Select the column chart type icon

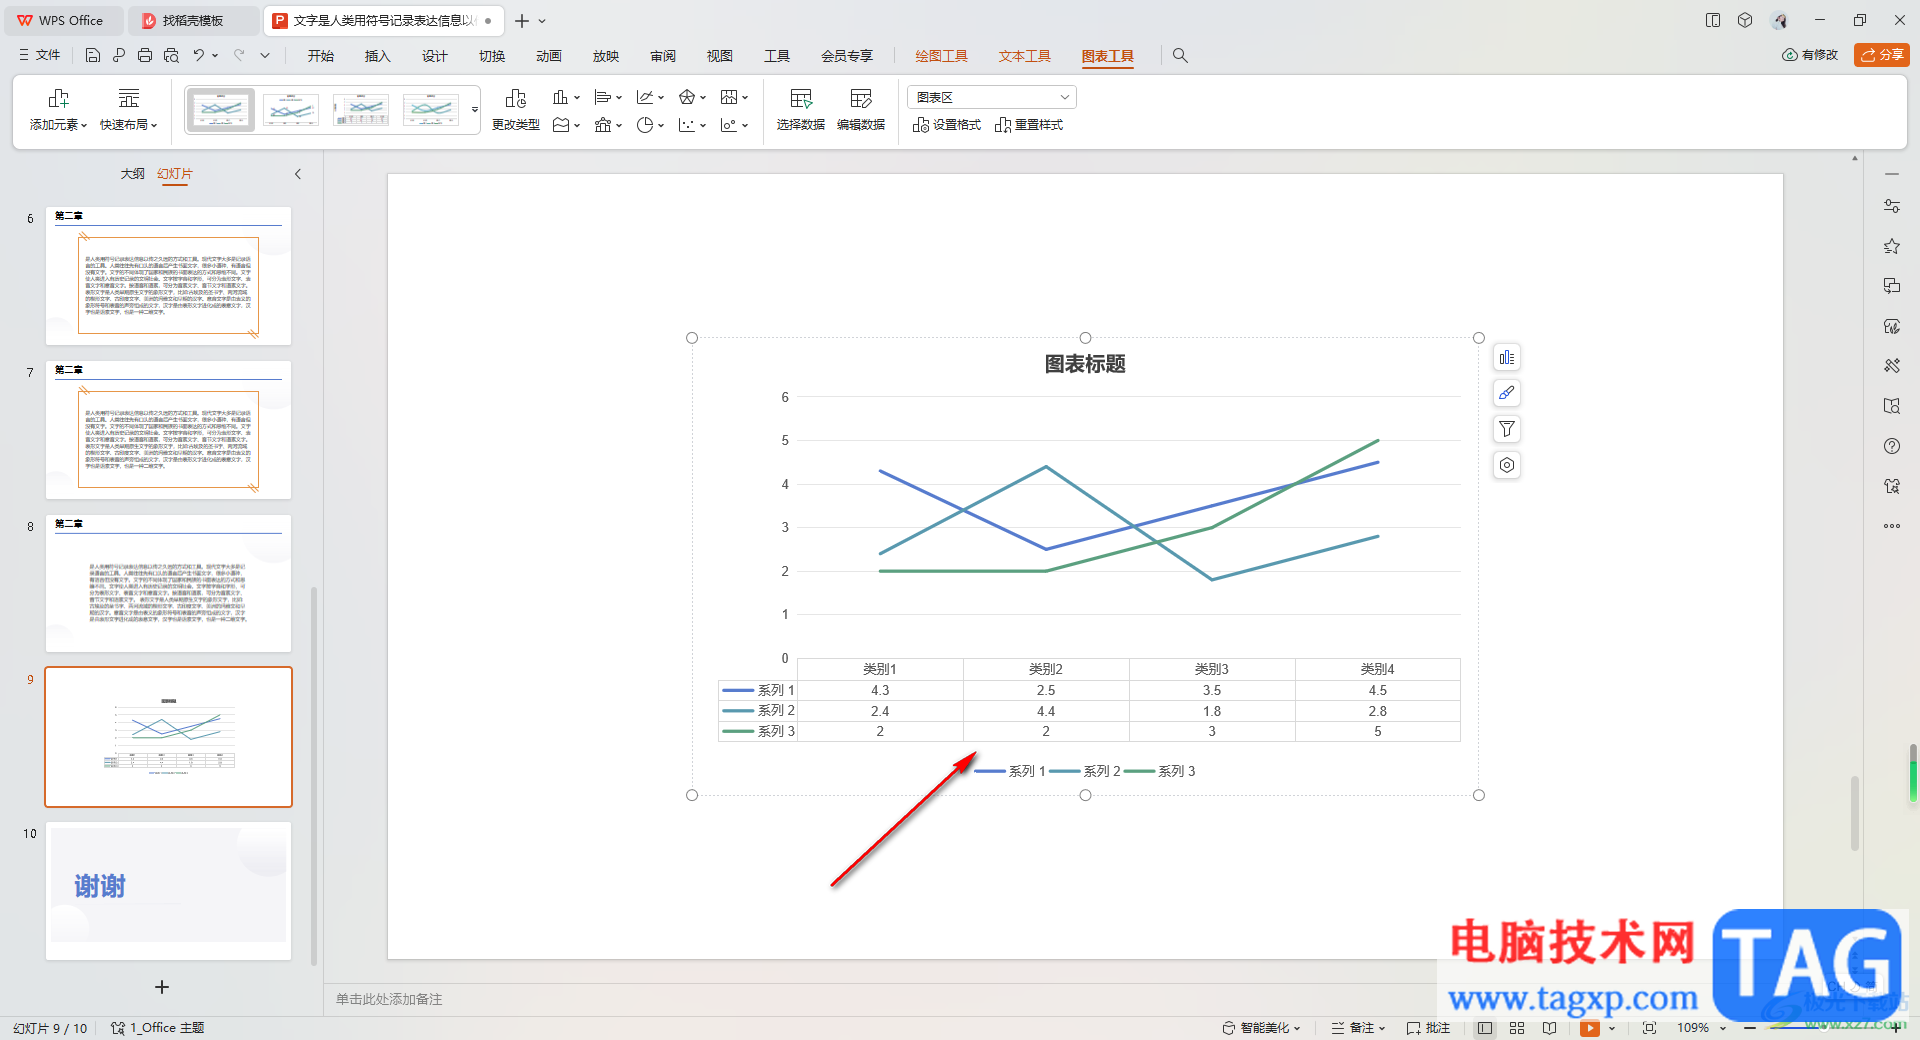point(561,97)
